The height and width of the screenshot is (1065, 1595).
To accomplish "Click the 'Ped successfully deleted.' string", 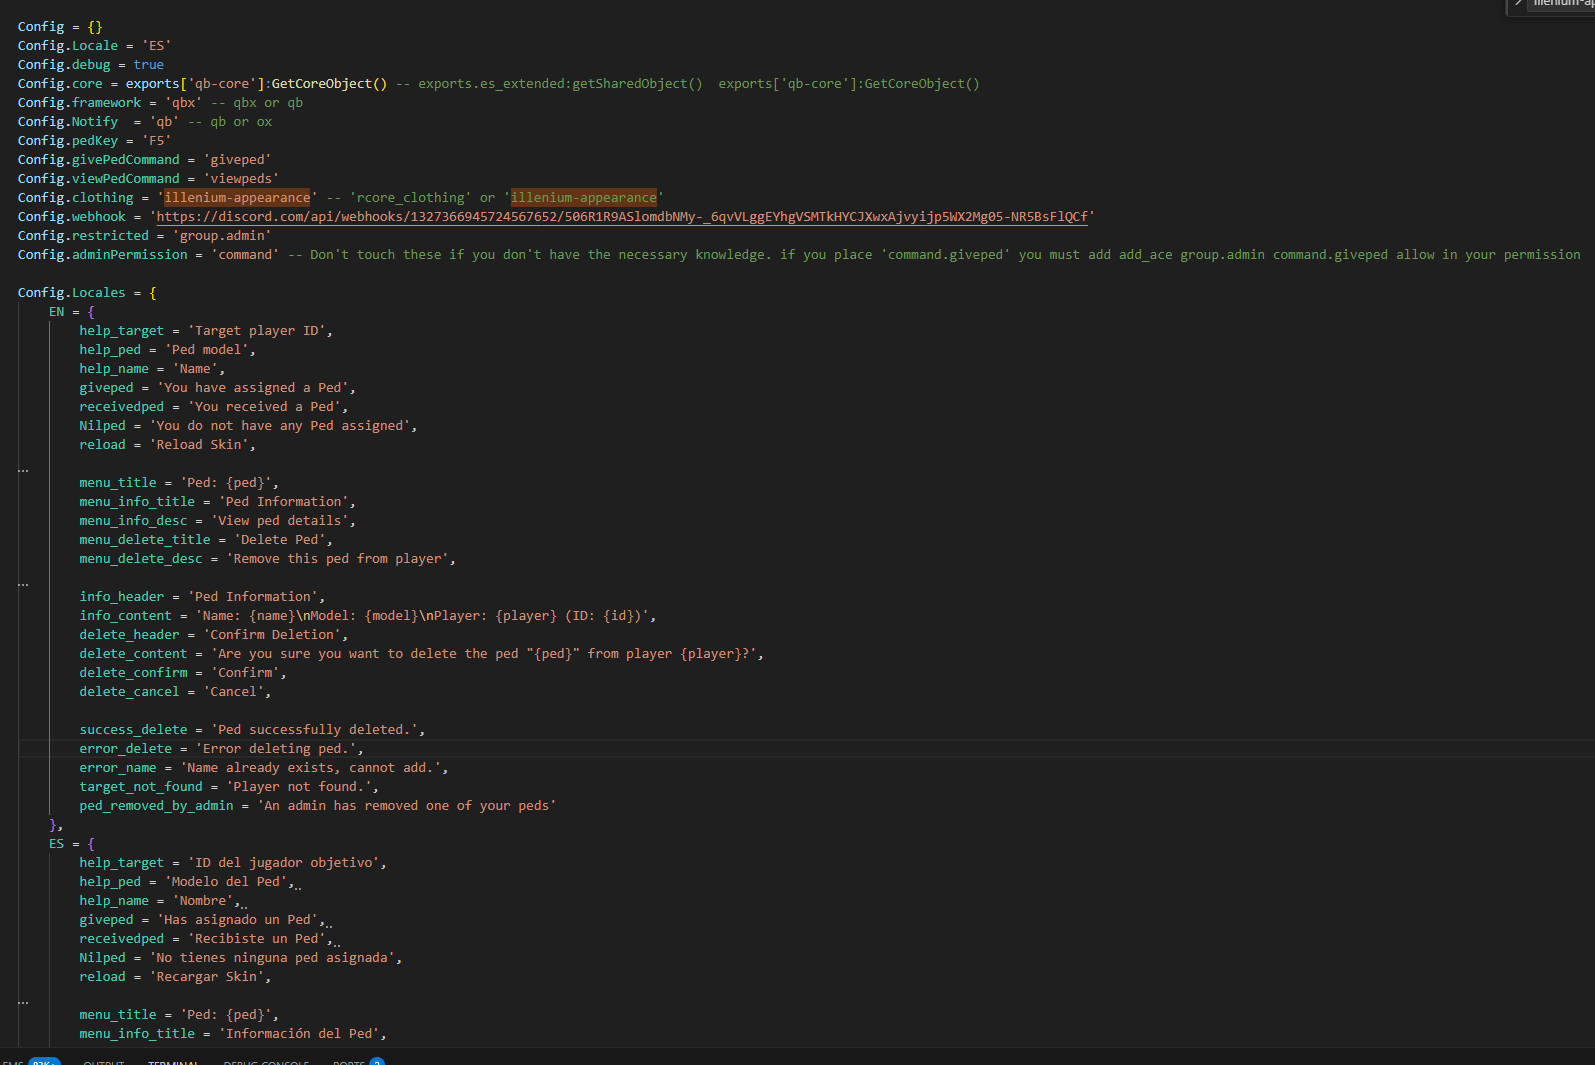I will tap(314, 730).
